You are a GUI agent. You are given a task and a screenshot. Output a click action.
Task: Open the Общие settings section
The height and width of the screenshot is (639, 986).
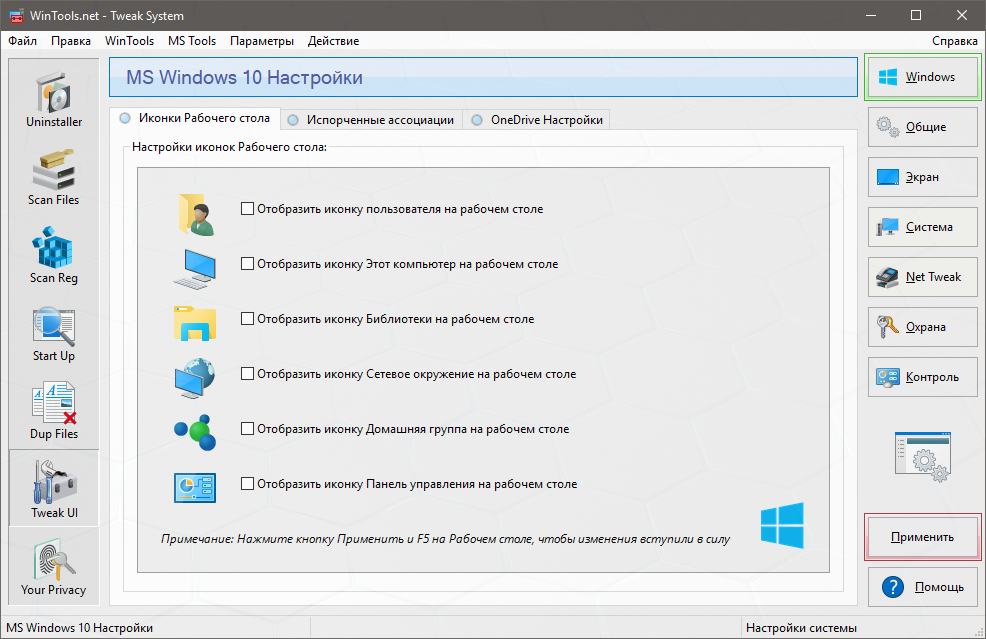(922, 127)
